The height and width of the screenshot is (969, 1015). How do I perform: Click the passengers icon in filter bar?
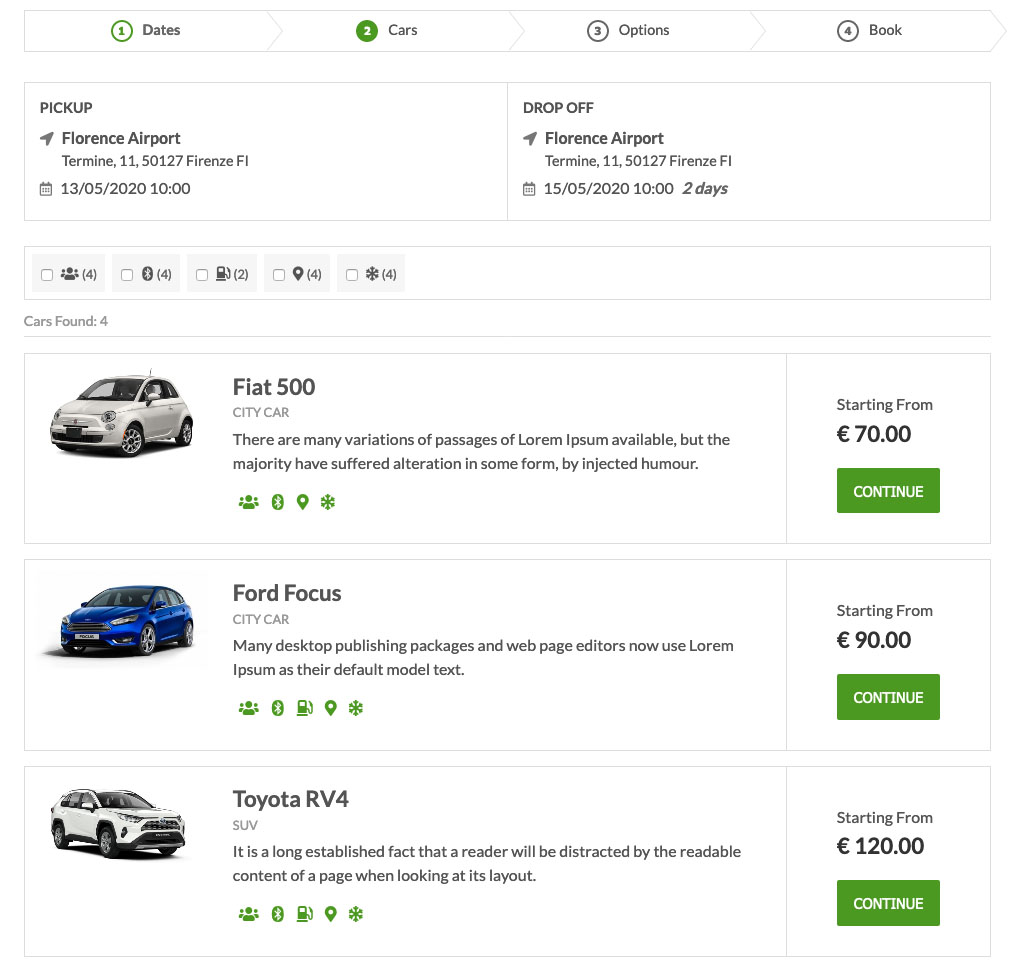click(x=69, y=274)
